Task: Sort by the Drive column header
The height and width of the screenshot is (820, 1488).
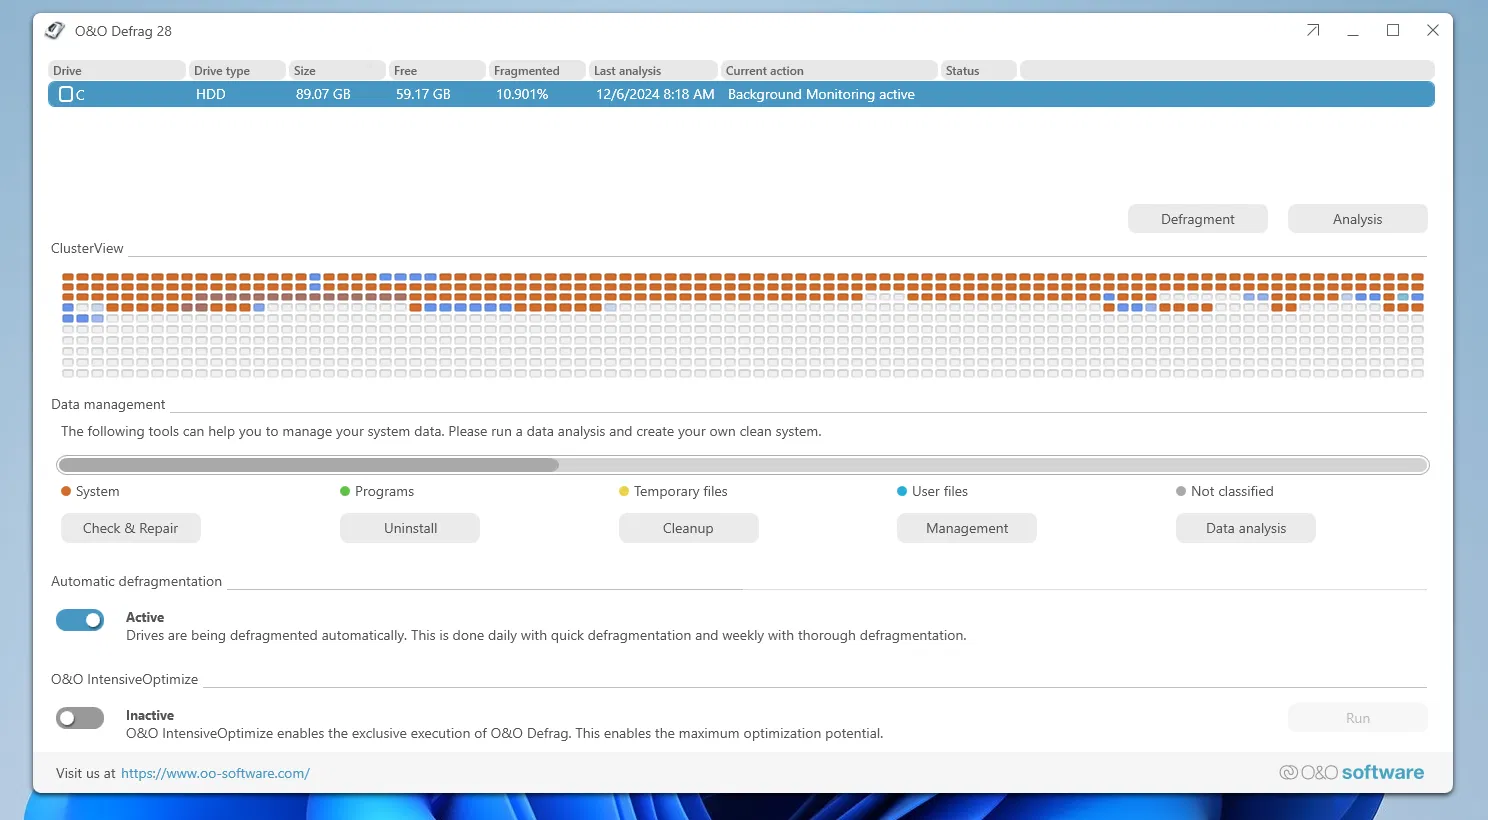Action: 117,70
